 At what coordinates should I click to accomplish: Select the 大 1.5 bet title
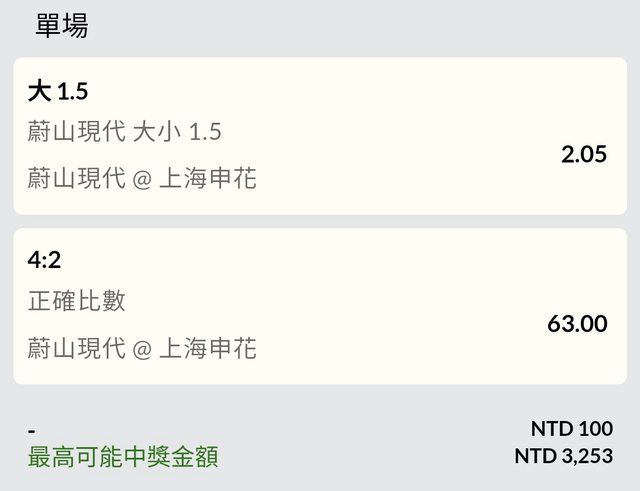click(x=58, y=91)
